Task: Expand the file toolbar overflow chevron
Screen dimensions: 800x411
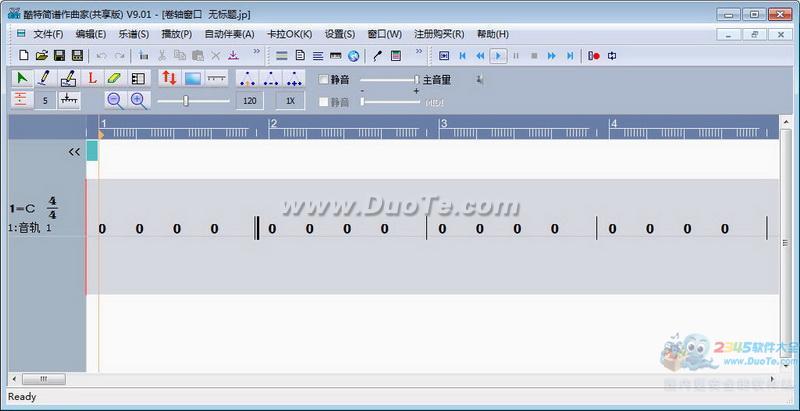Action: pyautogui.click(x=257, y=52)
